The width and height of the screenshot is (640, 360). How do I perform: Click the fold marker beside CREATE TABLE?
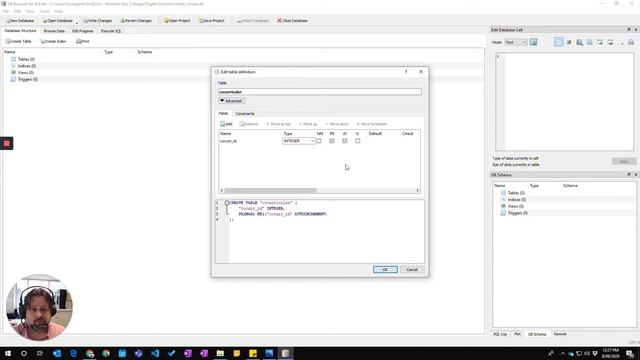click(x=227, y=202)
